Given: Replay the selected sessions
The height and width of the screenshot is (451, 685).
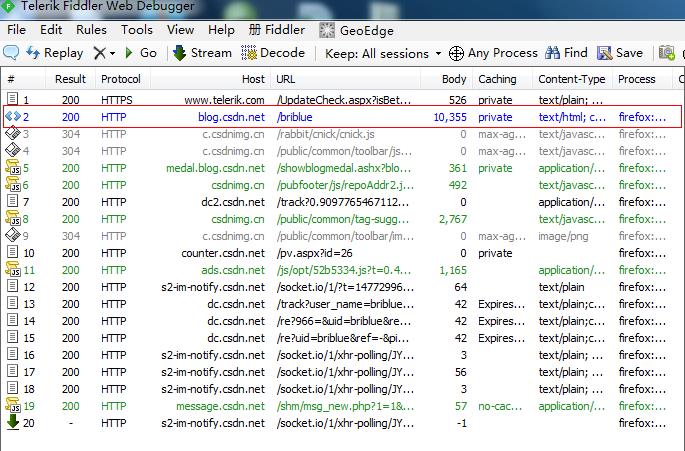Looking at the screenshot, I should tap(55, 53).
